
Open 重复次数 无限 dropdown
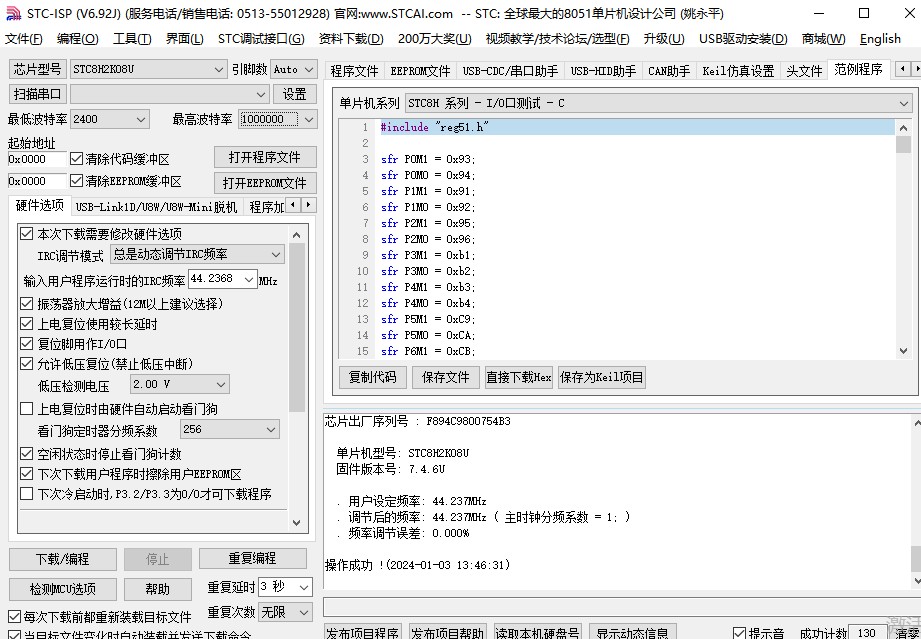click(285, 613)
